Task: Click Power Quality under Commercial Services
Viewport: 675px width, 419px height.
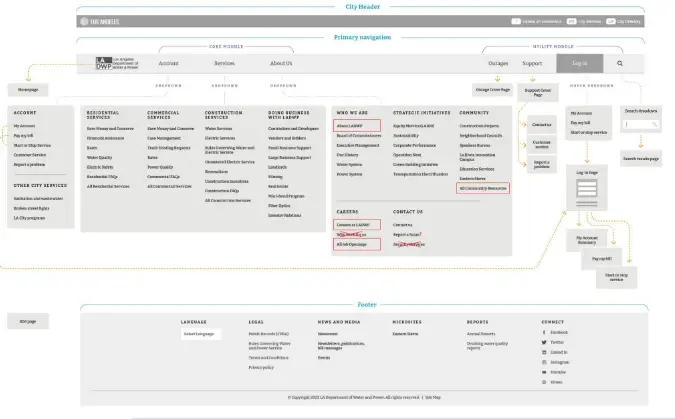Action: click(160, 167)
